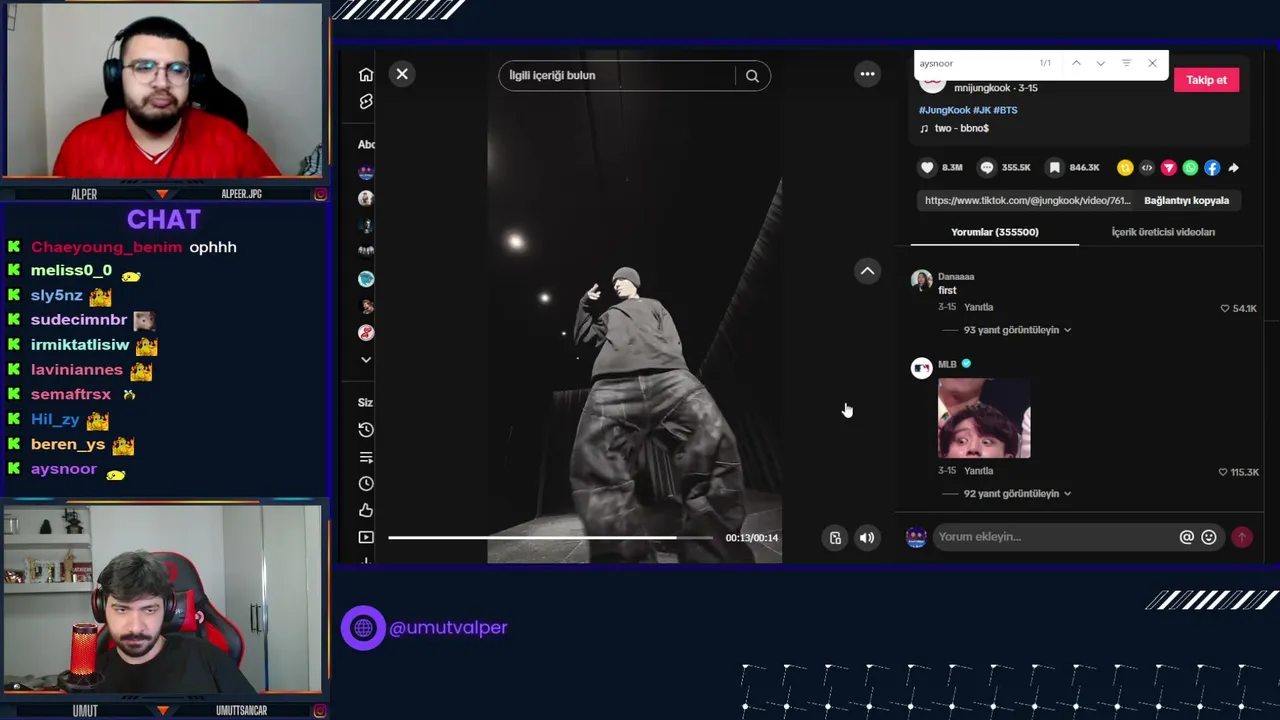This screenshot has height=720, width=1280.
Task: Open the Home icon in the left sidebar
Action: (x=366, y=75)
